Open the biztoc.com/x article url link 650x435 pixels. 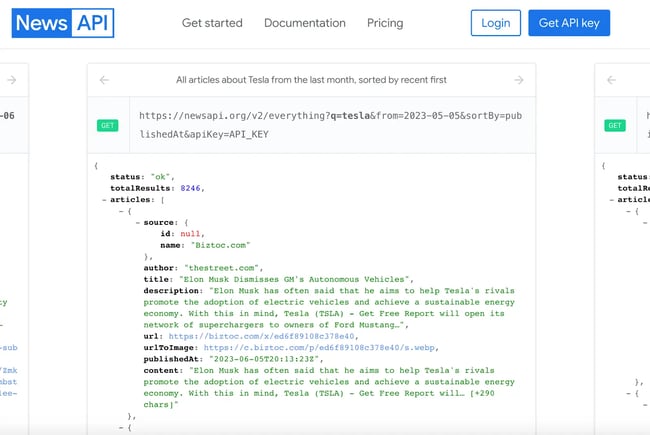(261, 336)
